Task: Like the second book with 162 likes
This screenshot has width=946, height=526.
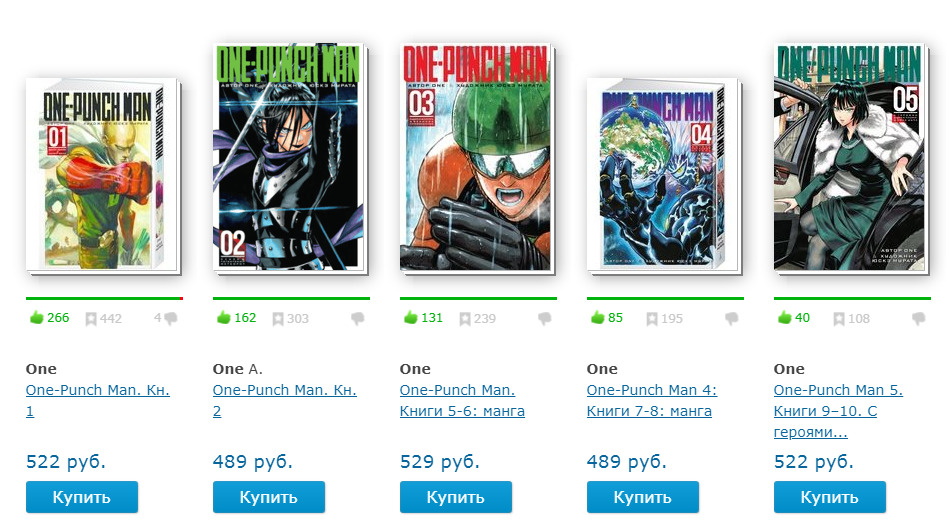Action: [x=224, y=317]
